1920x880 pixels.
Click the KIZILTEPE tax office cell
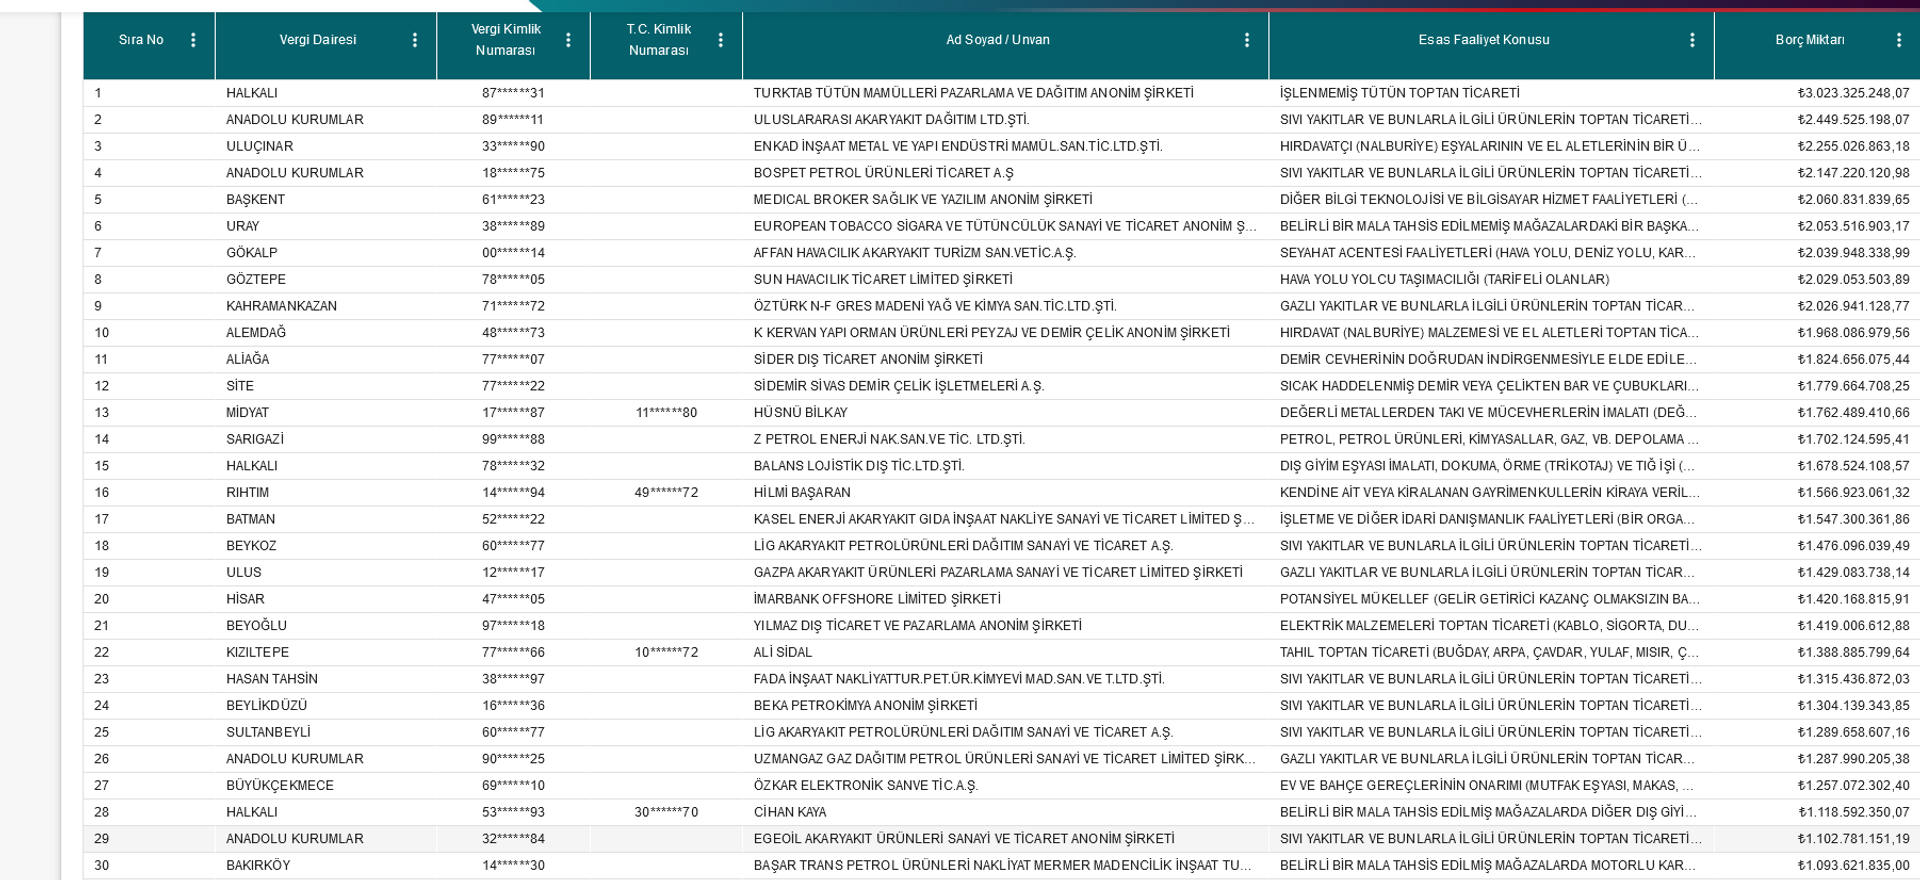(x=326, y=652)
